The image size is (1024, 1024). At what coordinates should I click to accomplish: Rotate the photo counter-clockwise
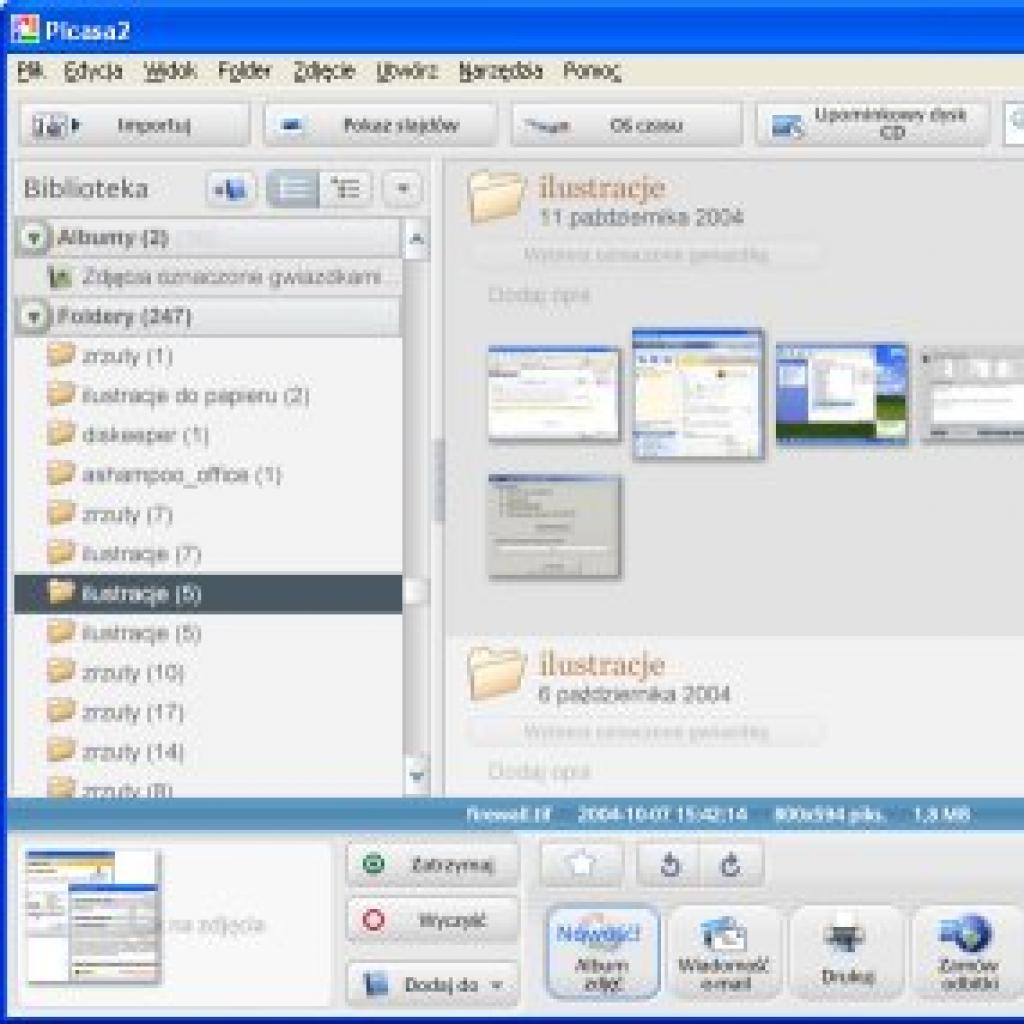tap(669, 865)
